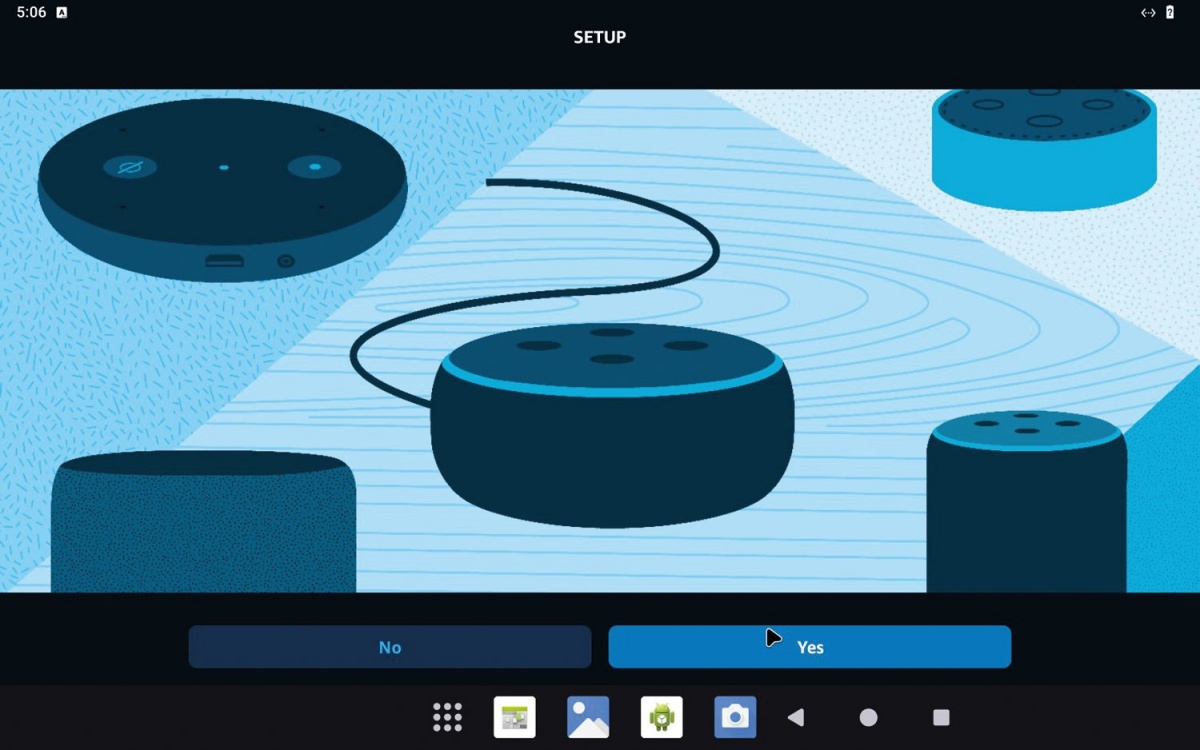This screenshot has height=750, width=1200.
Task: Tap the Yes button
Action: (x=809, y=647)
